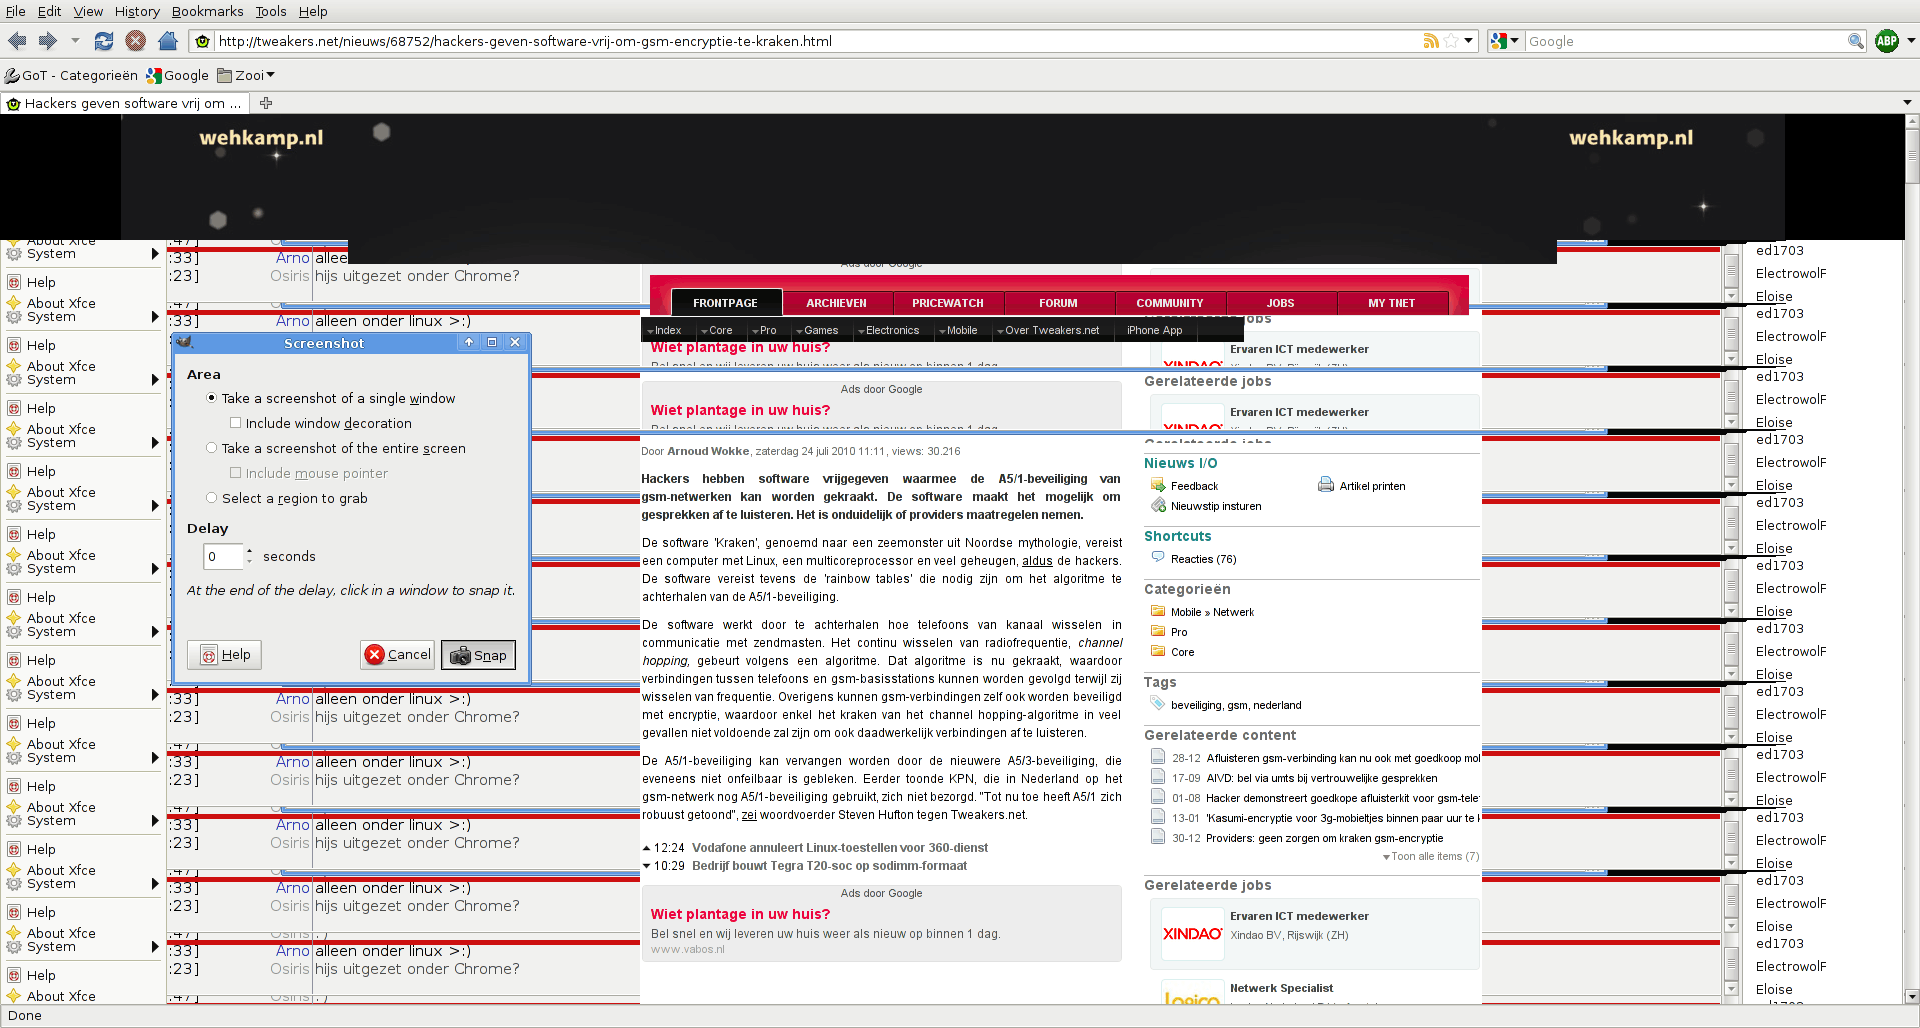Open the browser home page icon
Image resolution: width=1920 pixels, height=1028 pixels.
pyautogui.click(x=168, y=41)
